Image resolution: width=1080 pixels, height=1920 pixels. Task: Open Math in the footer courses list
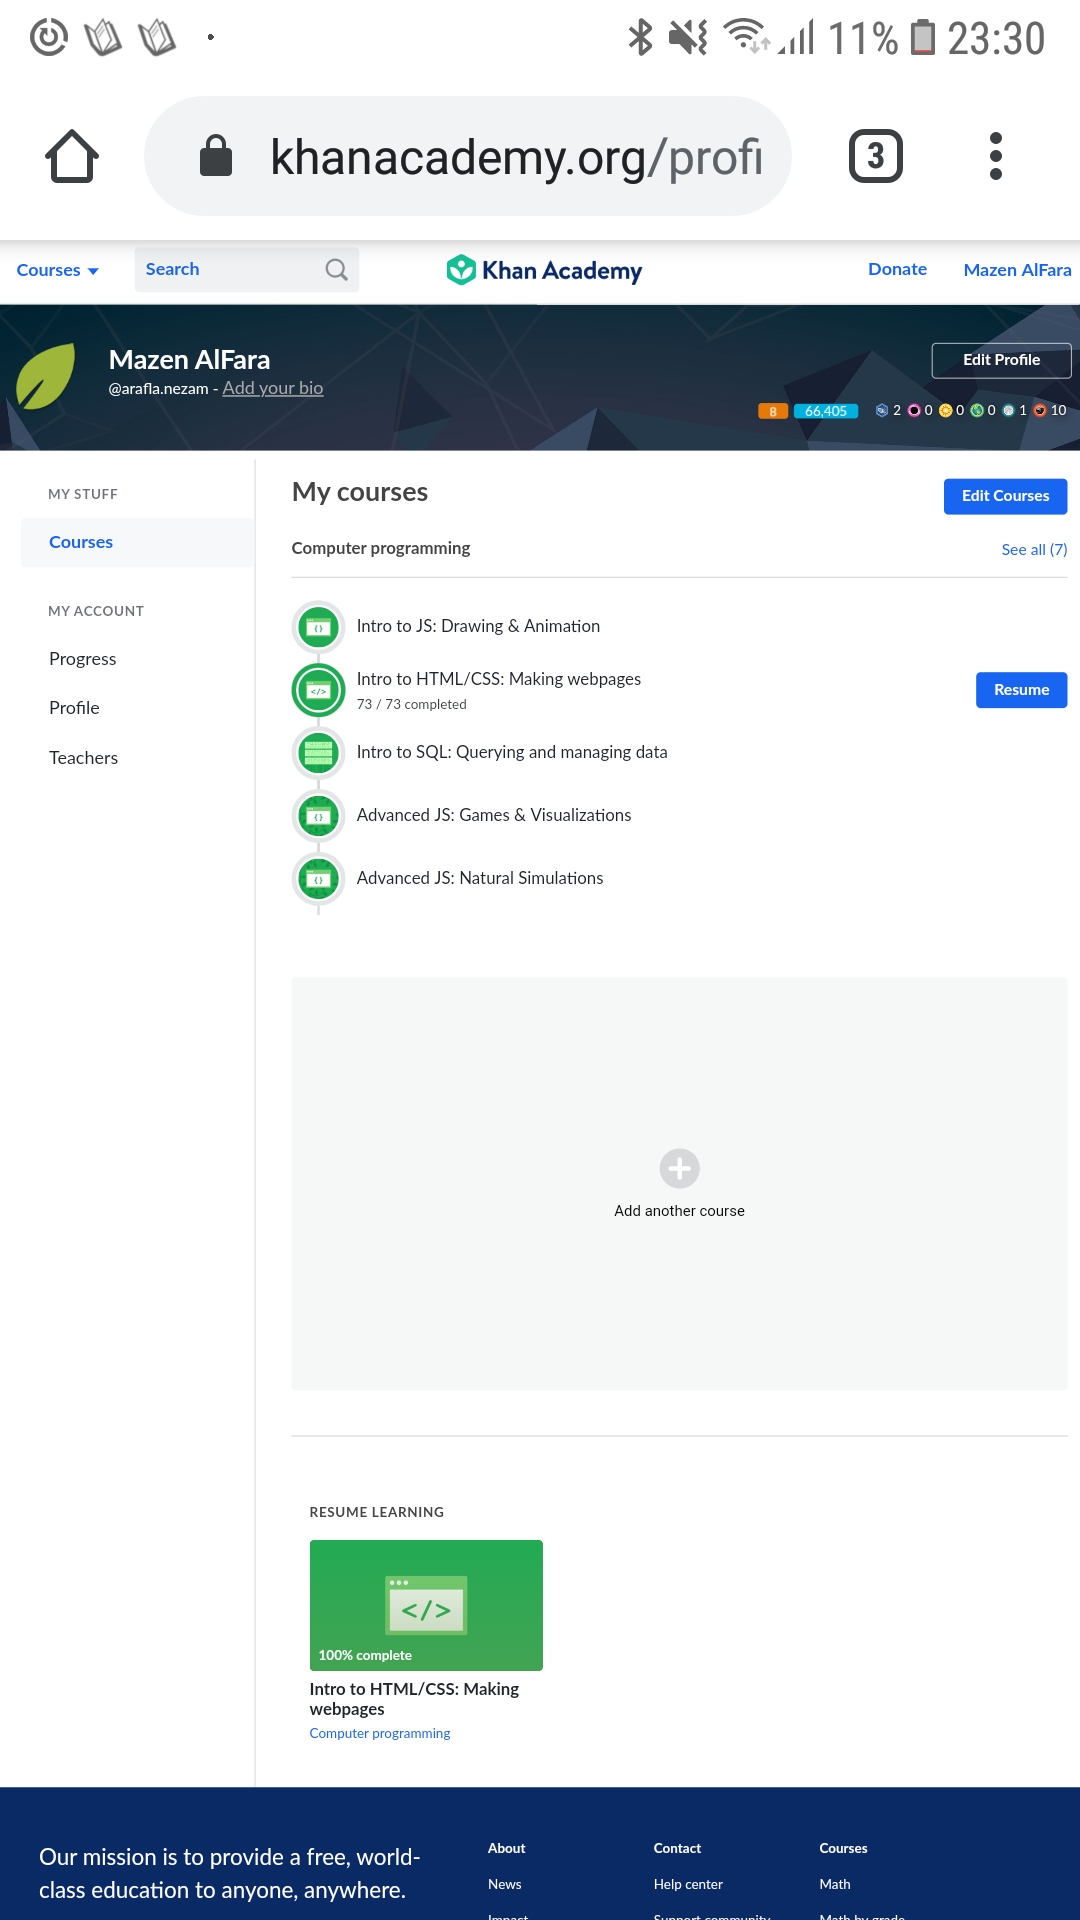coord(834,1884)
